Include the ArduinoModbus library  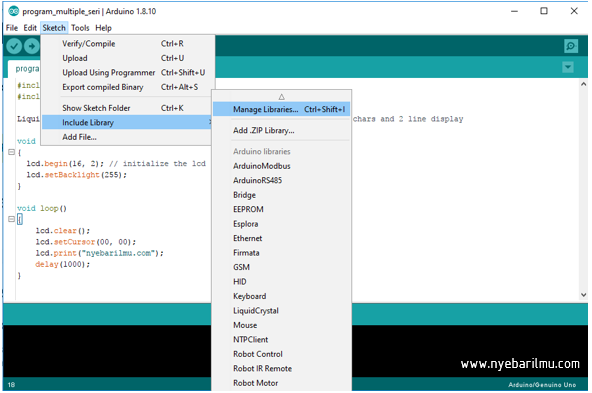282,166
